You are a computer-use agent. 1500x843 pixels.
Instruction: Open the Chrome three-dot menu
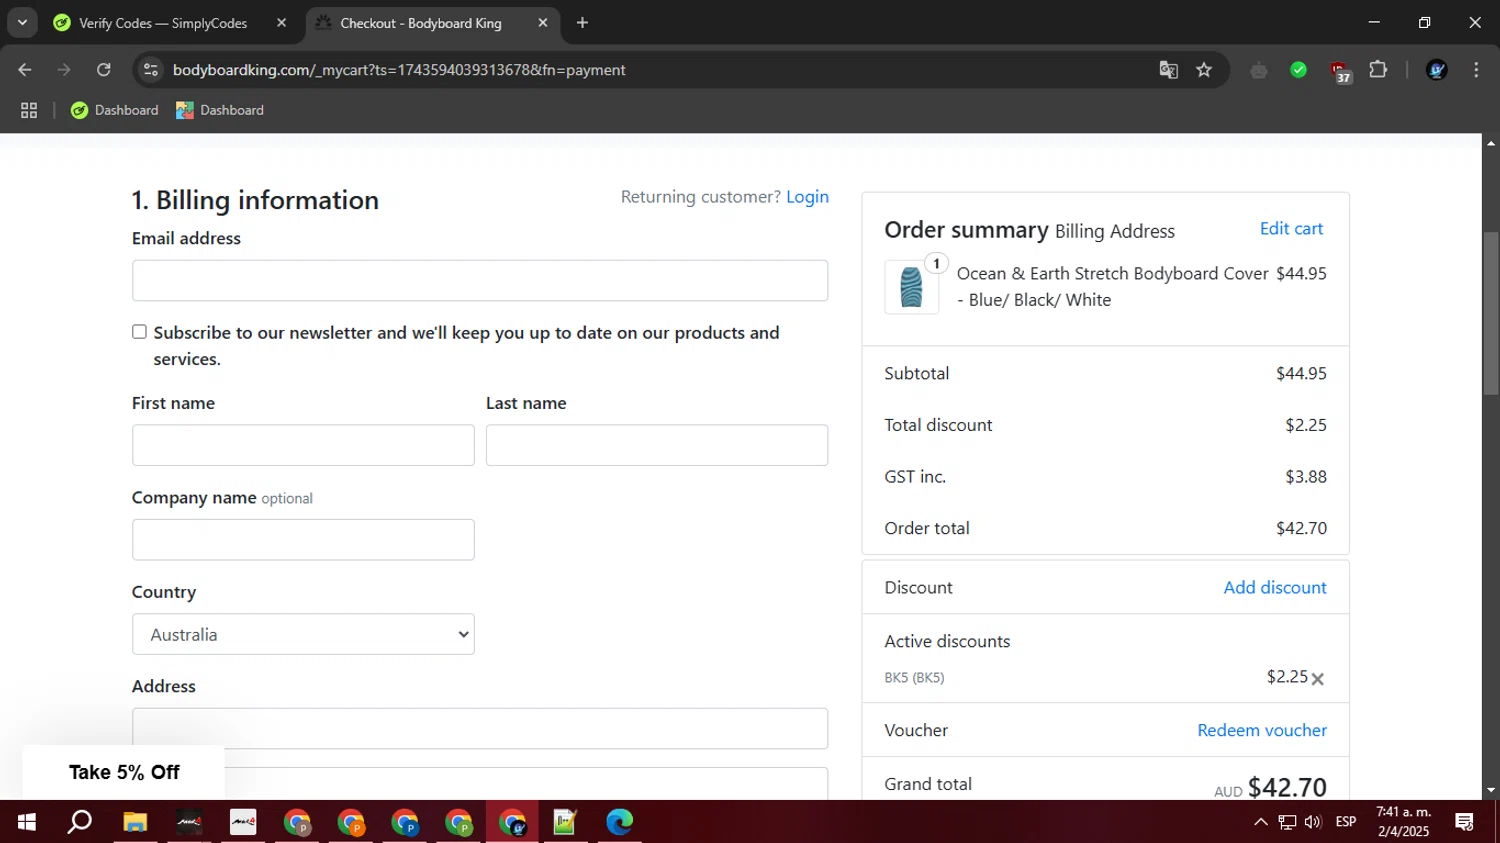[1476, 70]
